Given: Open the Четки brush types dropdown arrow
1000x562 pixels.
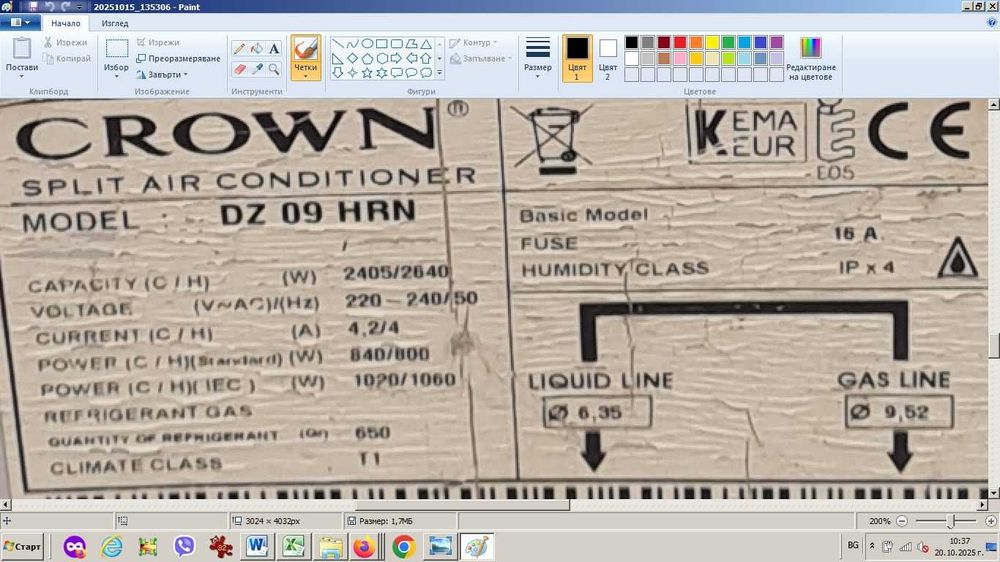Looking at the screenshot, I should pos(305,77).
